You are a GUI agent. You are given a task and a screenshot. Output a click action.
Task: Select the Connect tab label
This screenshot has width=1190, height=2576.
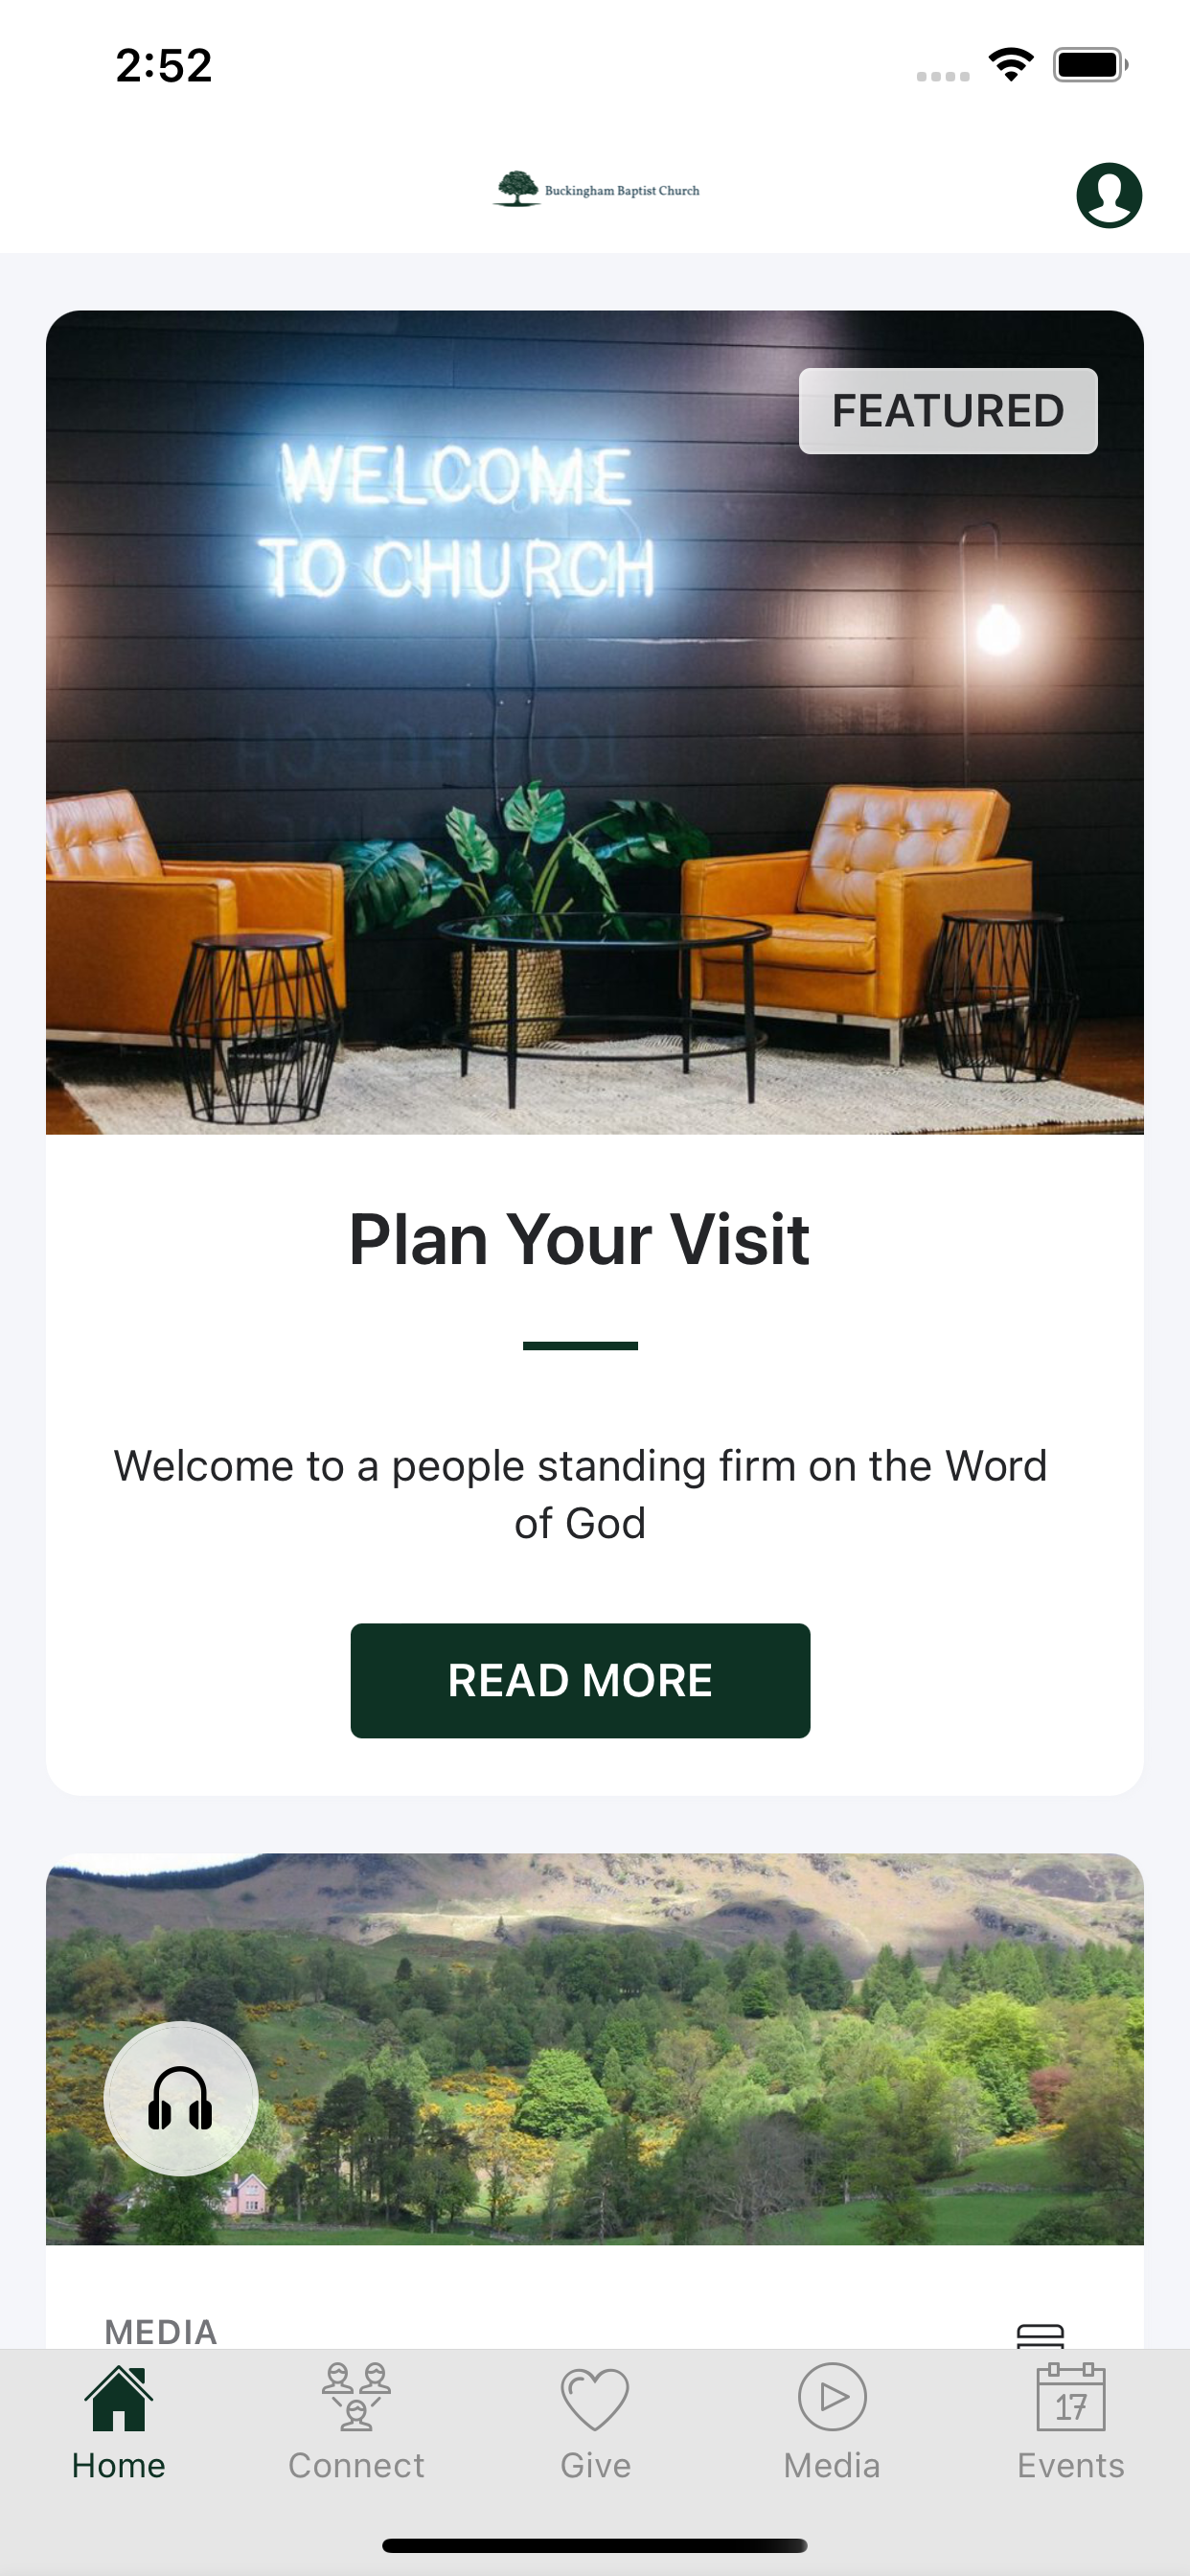(356, 2465)
